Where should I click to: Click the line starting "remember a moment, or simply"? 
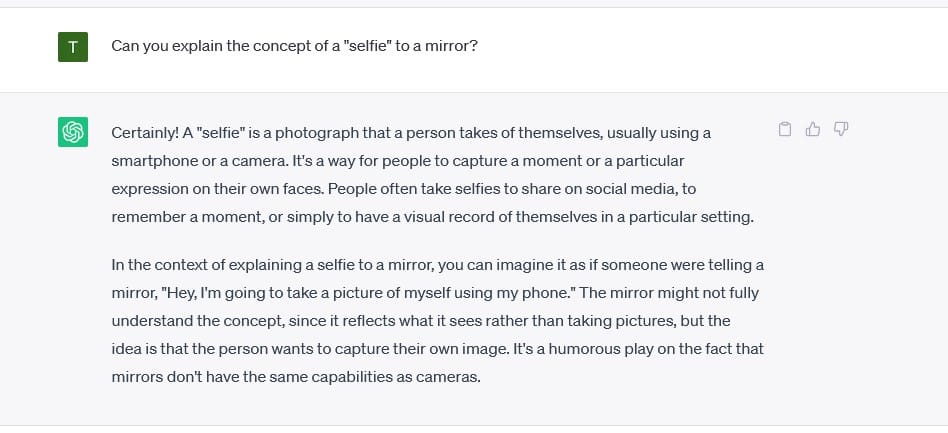coord(432,217)
